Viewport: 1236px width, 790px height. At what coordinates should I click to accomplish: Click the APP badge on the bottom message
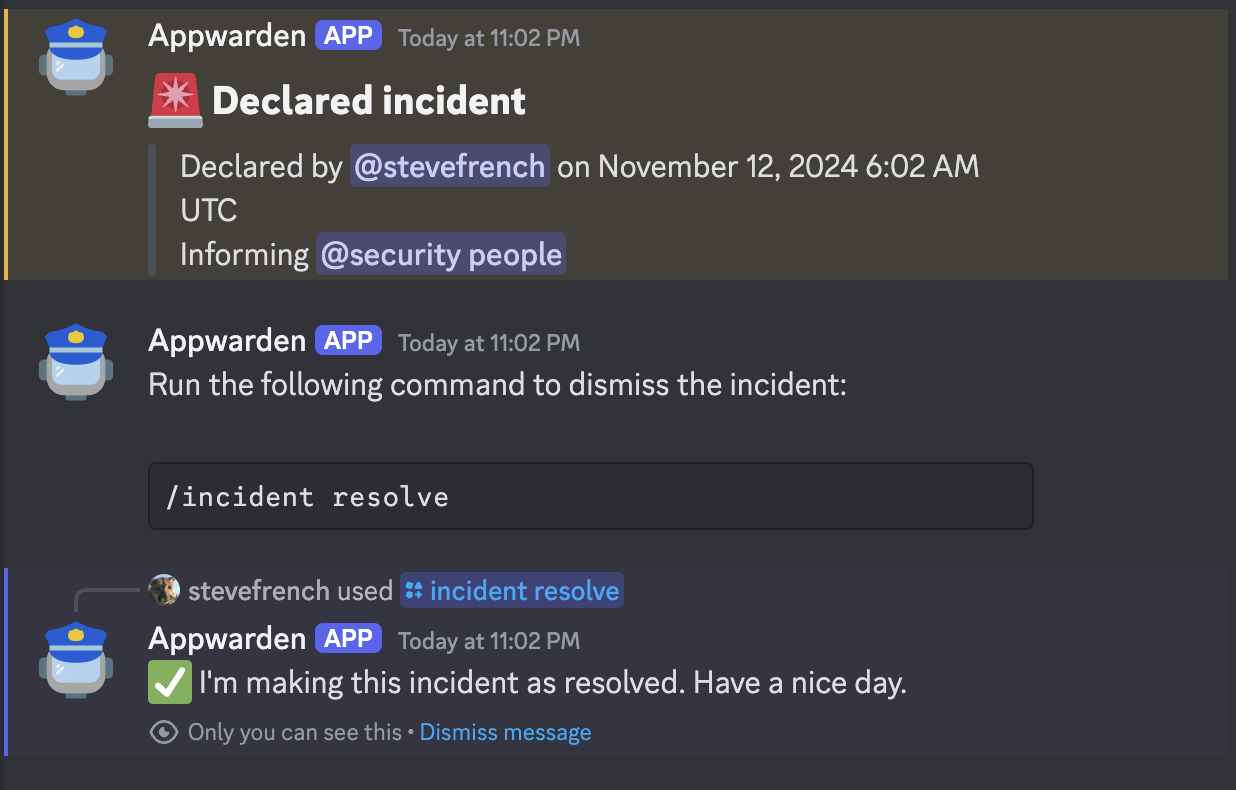click(x=348, y=638)
